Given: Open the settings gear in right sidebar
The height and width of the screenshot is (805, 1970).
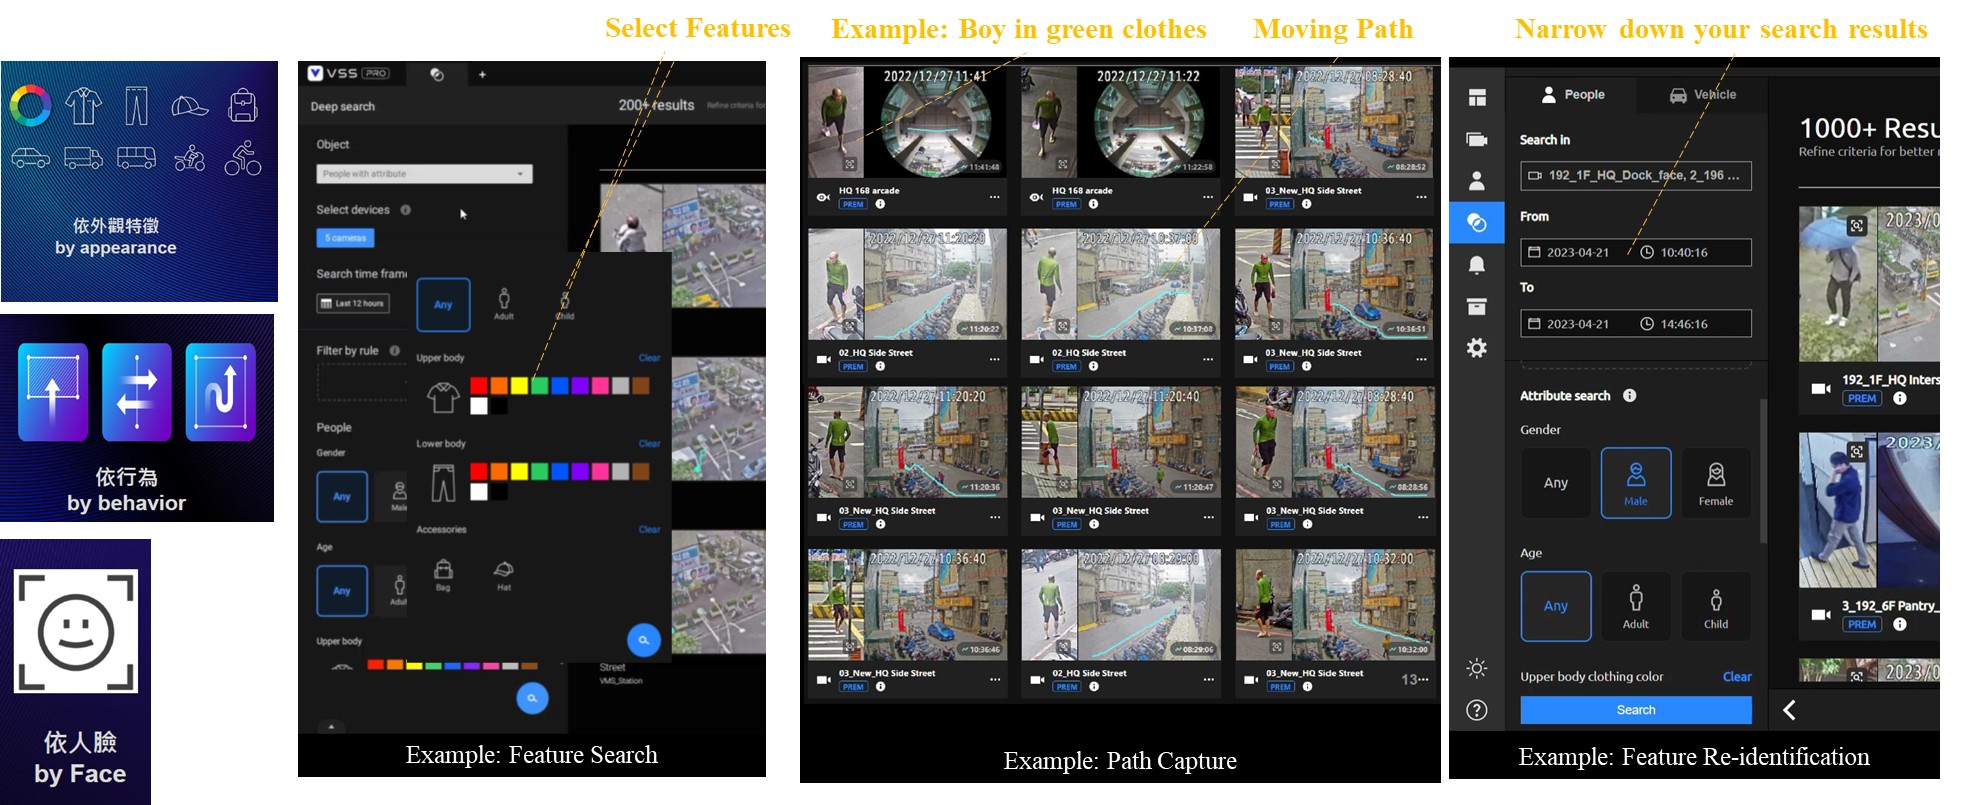Looking at the screenshot, I should click(1476, 348).
